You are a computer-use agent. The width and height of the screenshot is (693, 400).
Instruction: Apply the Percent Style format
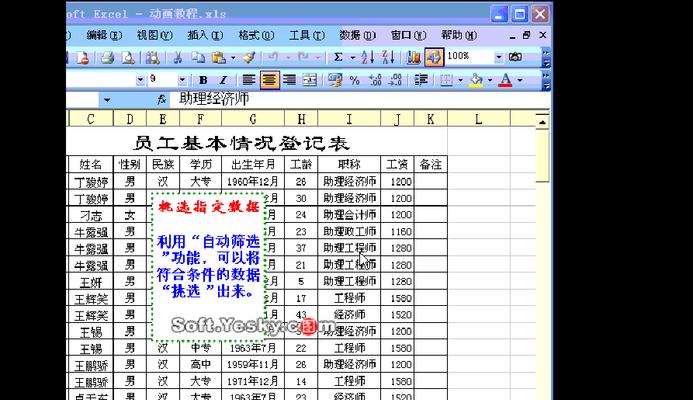coord(353,79)
